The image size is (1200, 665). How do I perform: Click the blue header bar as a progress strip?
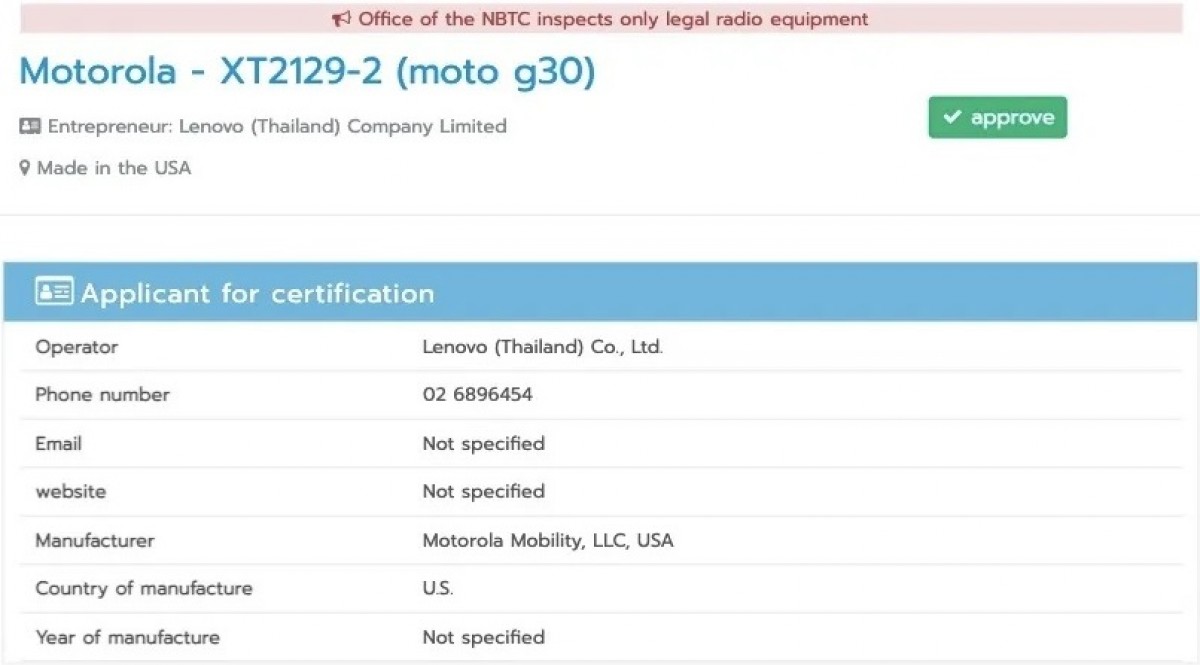(x=600, y=293)
